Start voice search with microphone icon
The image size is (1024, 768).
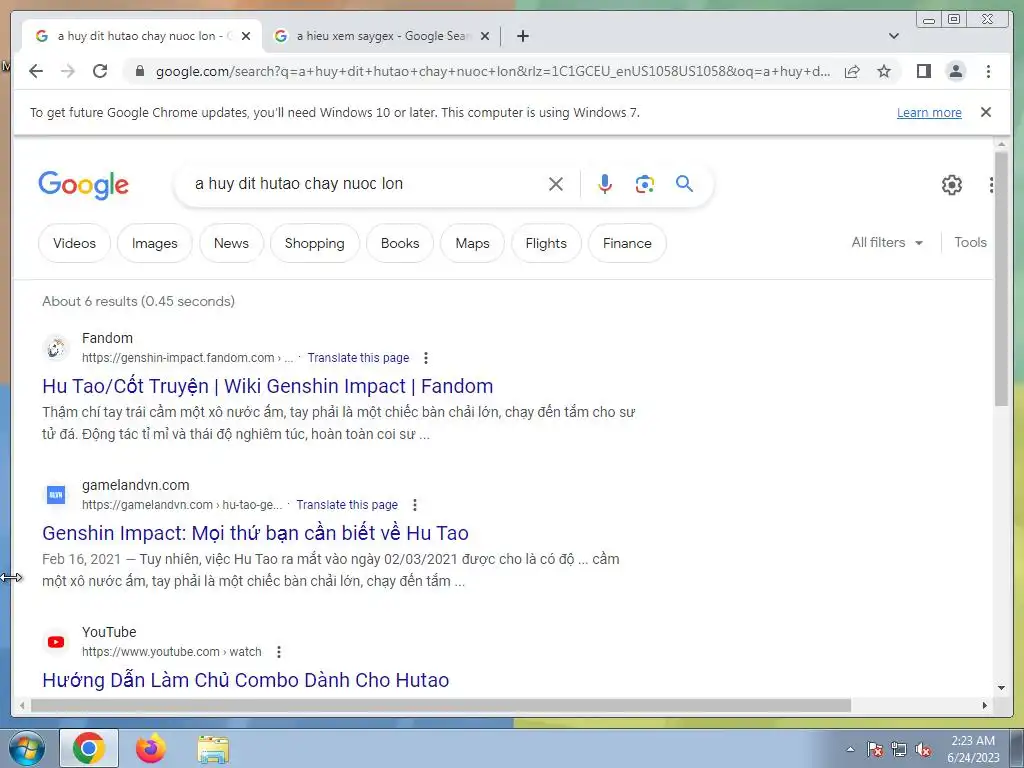[605, 184]
